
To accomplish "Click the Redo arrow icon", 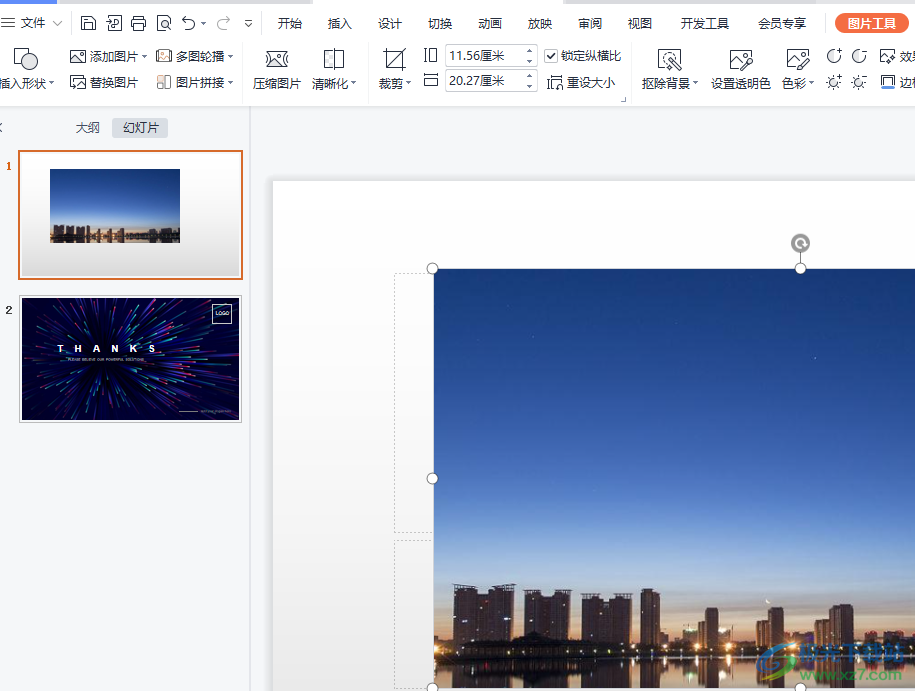I will pos(223,23).
